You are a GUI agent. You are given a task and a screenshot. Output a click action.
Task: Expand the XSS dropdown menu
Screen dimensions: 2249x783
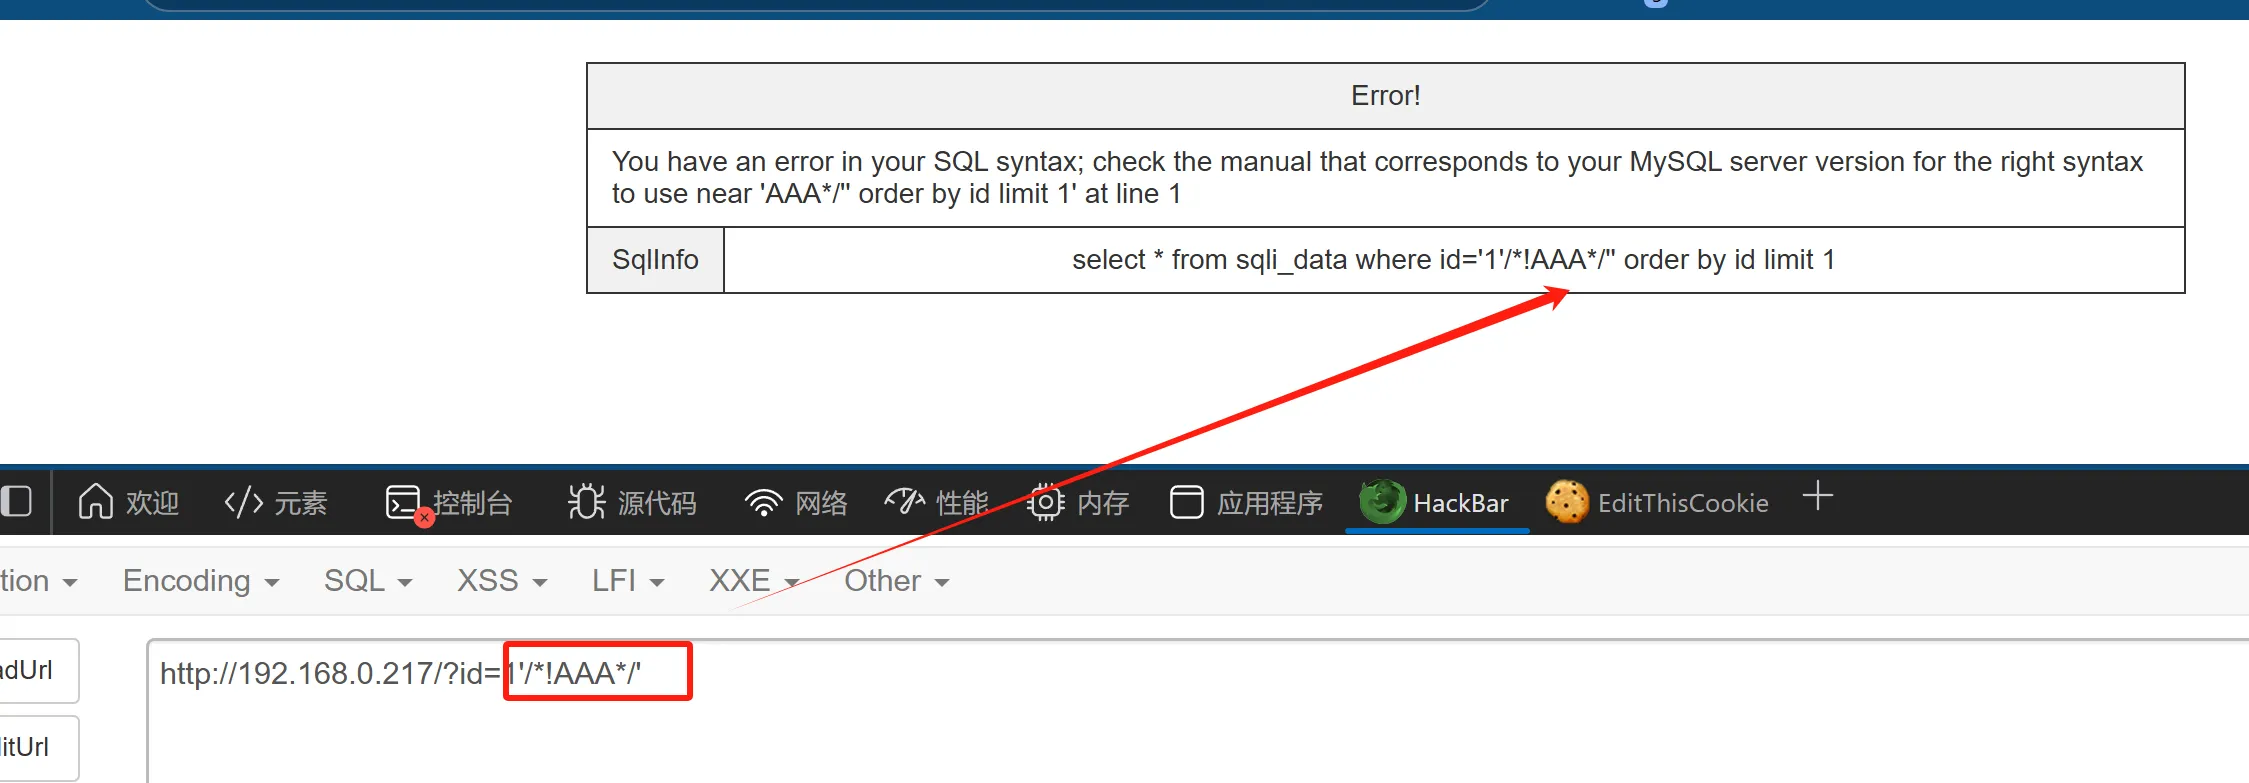pos(502,581)
